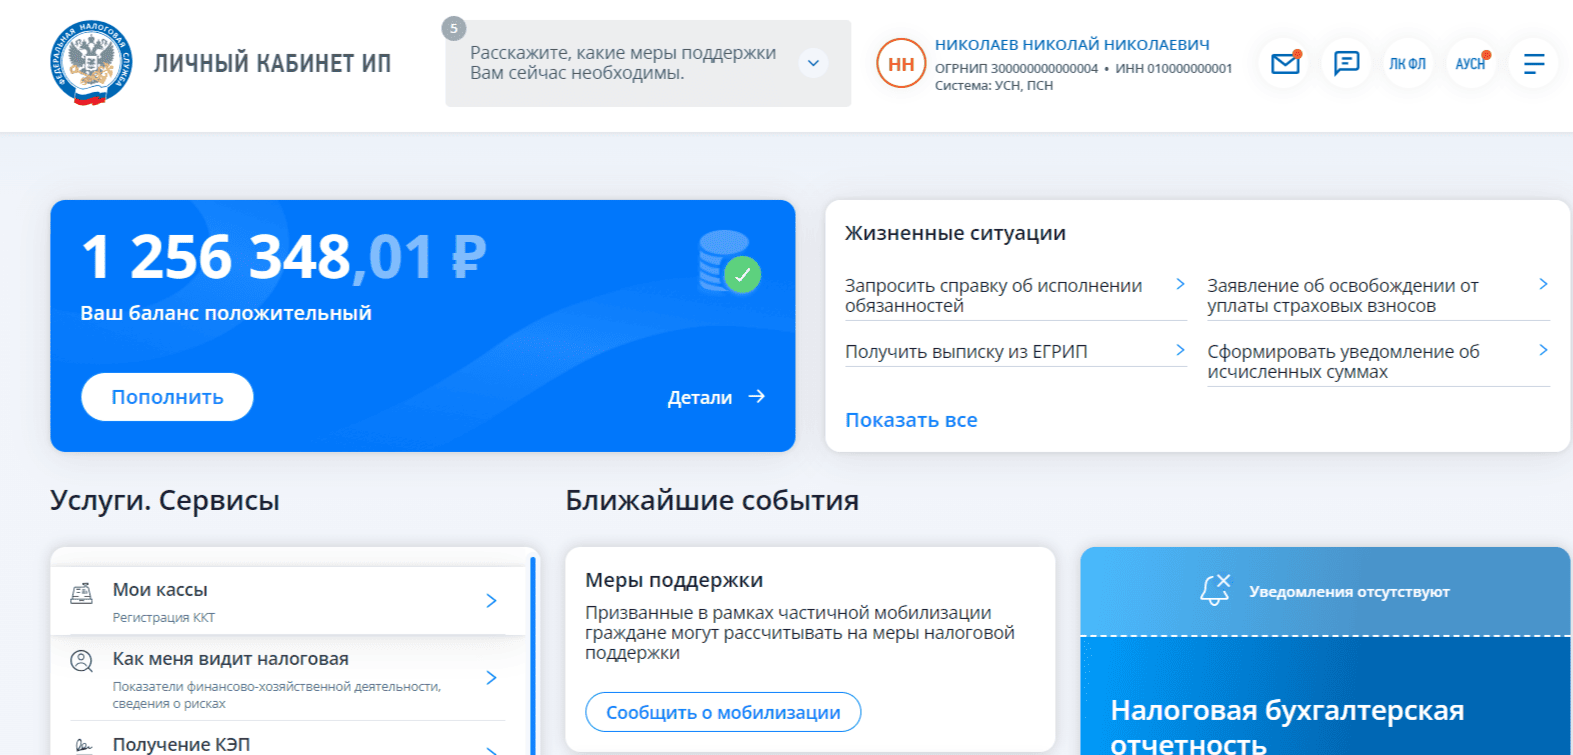Click the Жизненные ситуации heading

click(x=955, y=233)
